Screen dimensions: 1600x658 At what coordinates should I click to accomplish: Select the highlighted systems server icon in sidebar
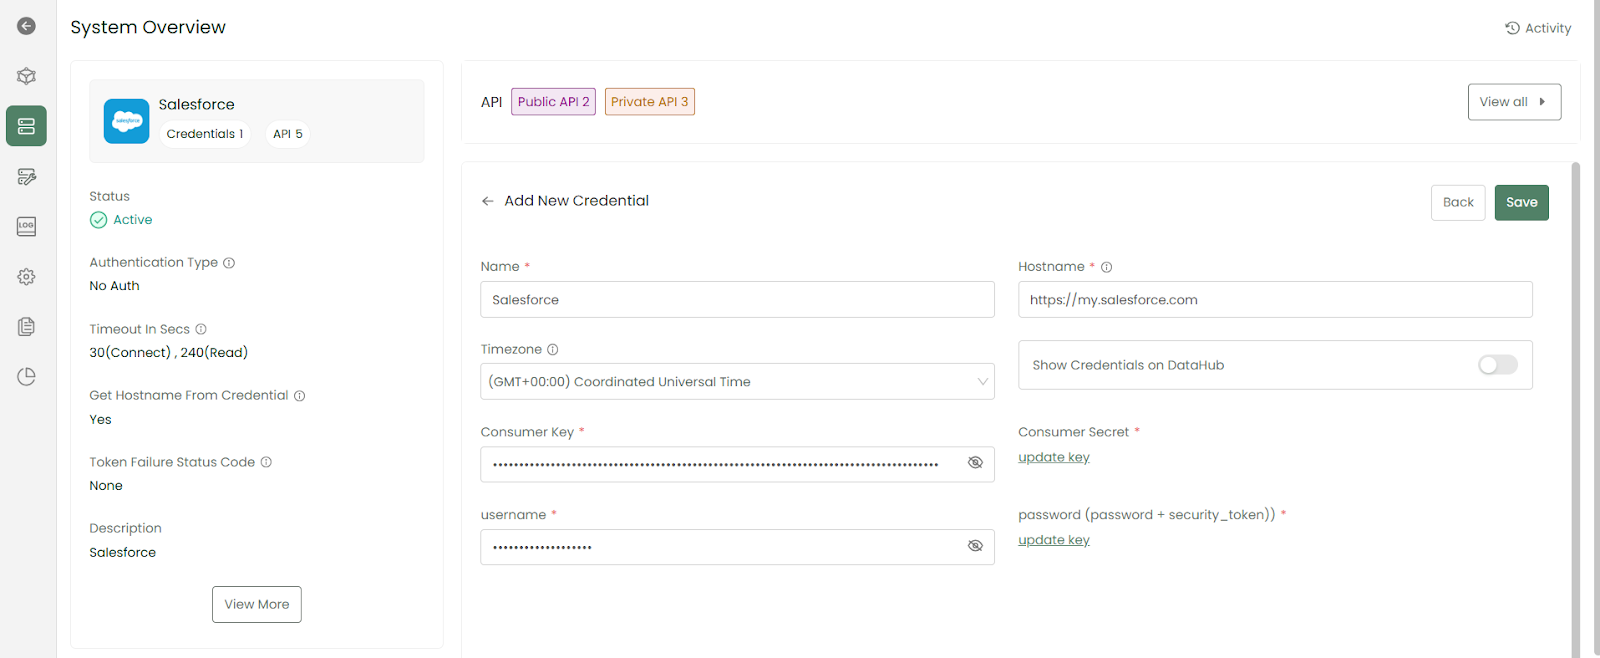click(x=26, y=126)
